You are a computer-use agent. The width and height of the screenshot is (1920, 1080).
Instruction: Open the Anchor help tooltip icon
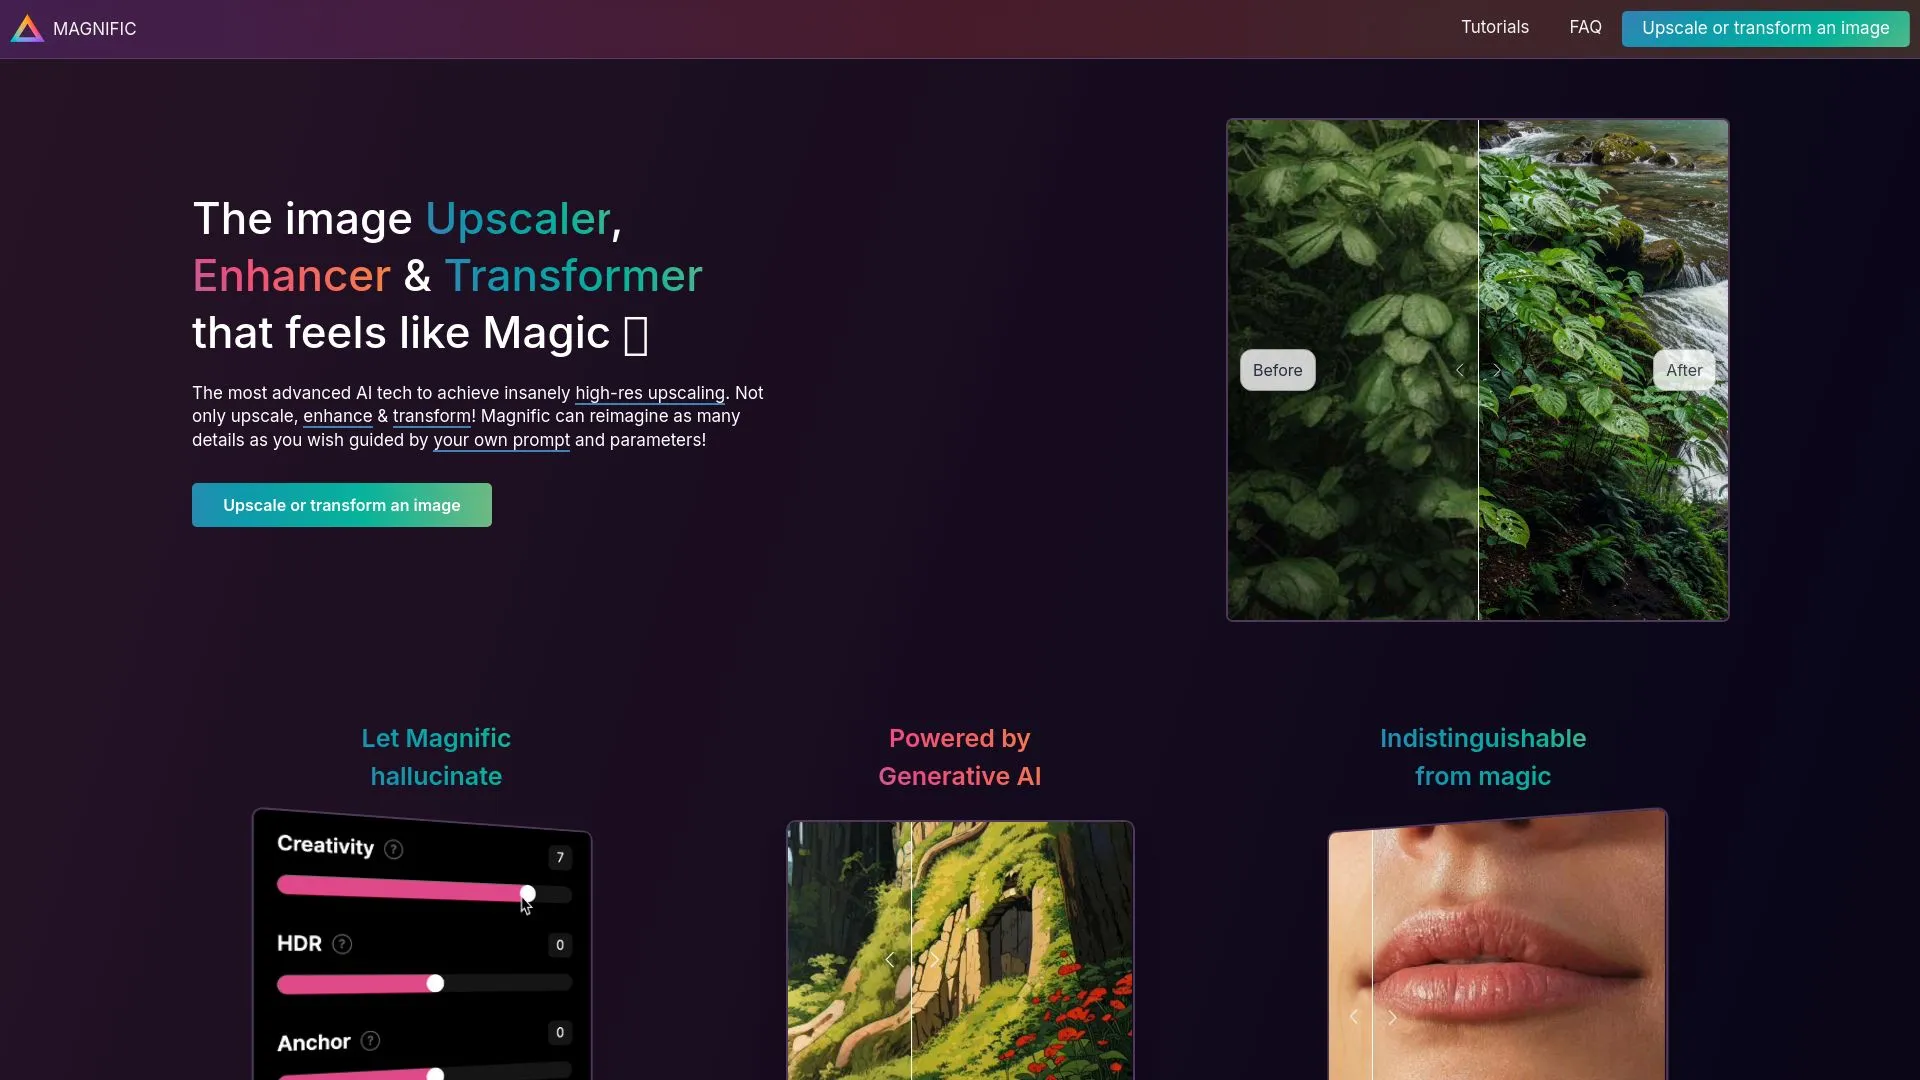369,1040
